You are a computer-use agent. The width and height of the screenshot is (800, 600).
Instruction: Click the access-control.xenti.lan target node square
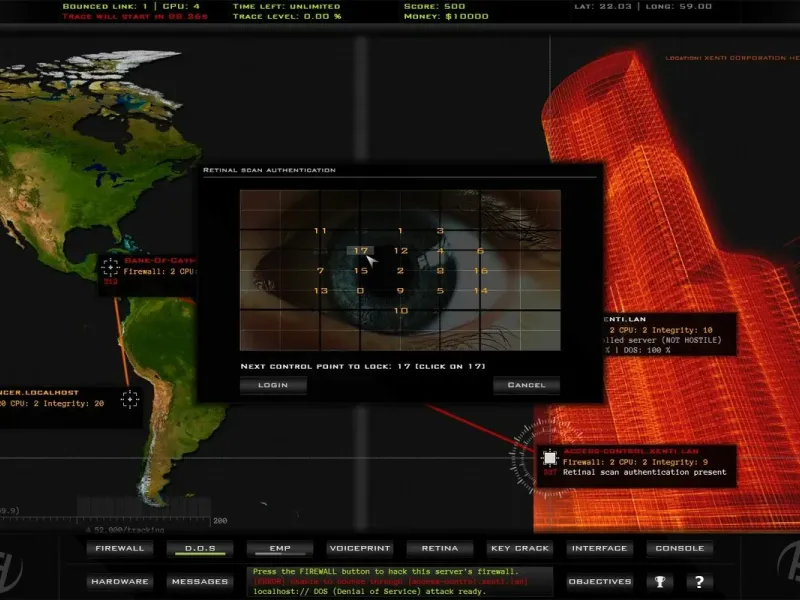[549, 458]
